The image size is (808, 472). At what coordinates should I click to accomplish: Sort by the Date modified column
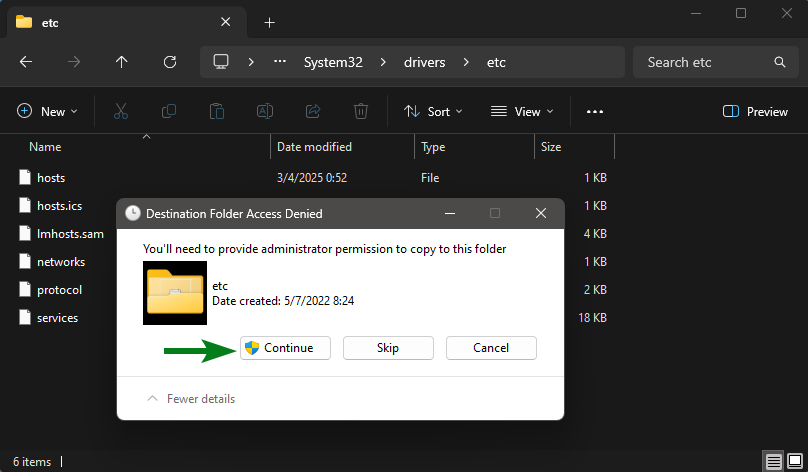click(314, 147)
